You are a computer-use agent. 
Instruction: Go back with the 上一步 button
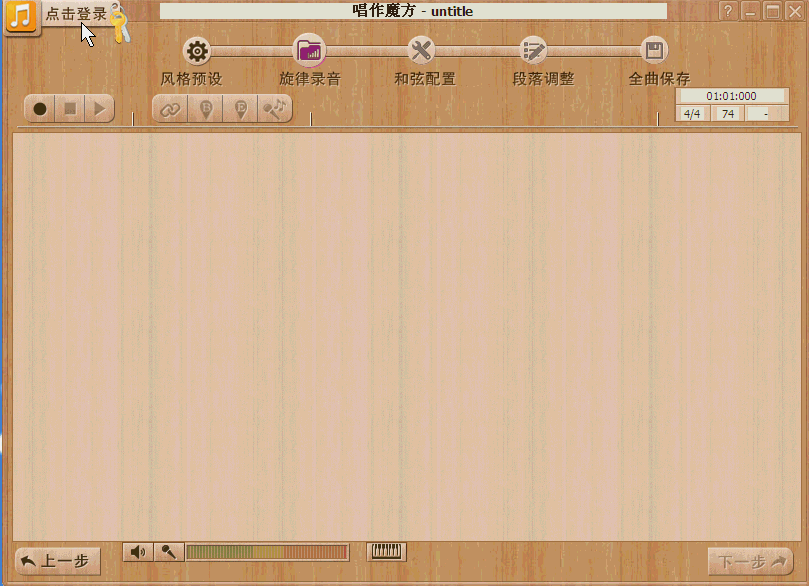coord(58,561)
